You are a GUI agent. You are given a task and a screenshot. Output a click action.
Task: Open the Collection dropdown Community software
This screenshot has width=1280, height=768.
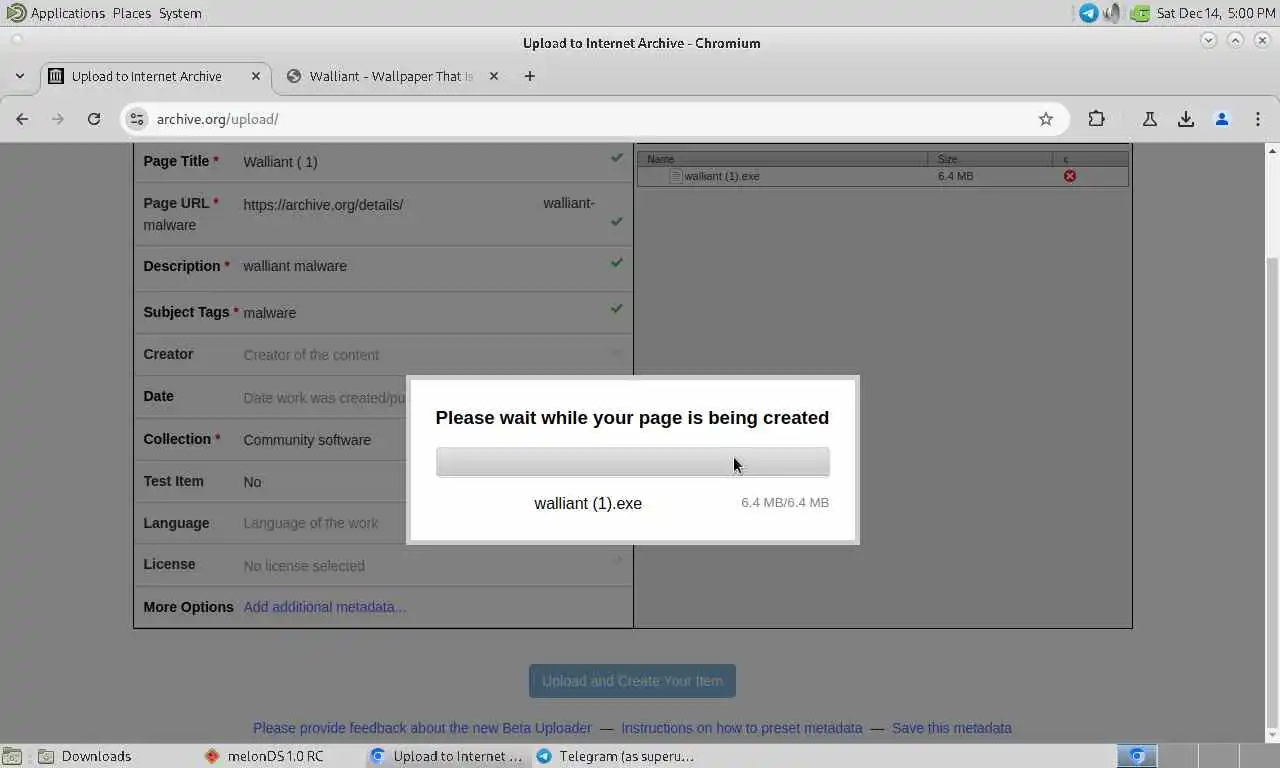point(307,440)
